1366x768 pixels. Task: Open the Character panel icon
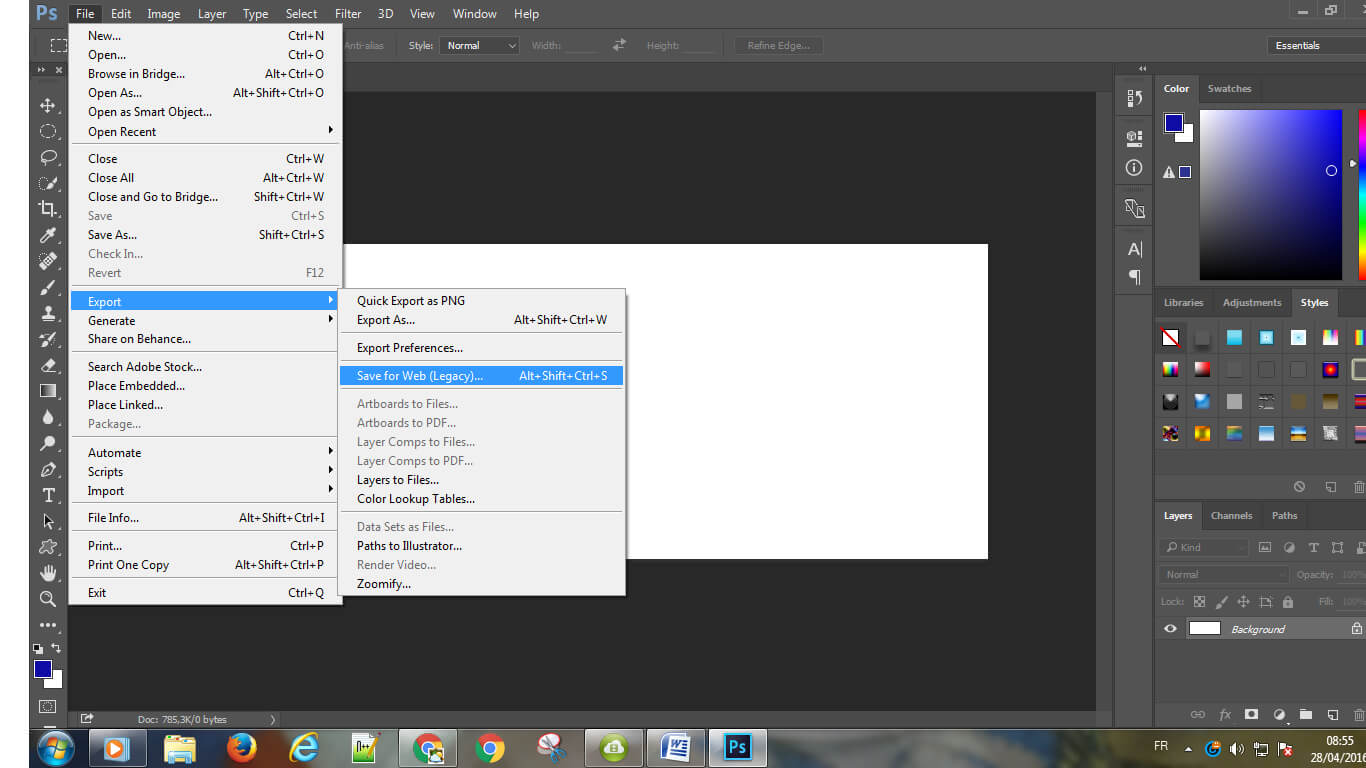(1134, 249)
